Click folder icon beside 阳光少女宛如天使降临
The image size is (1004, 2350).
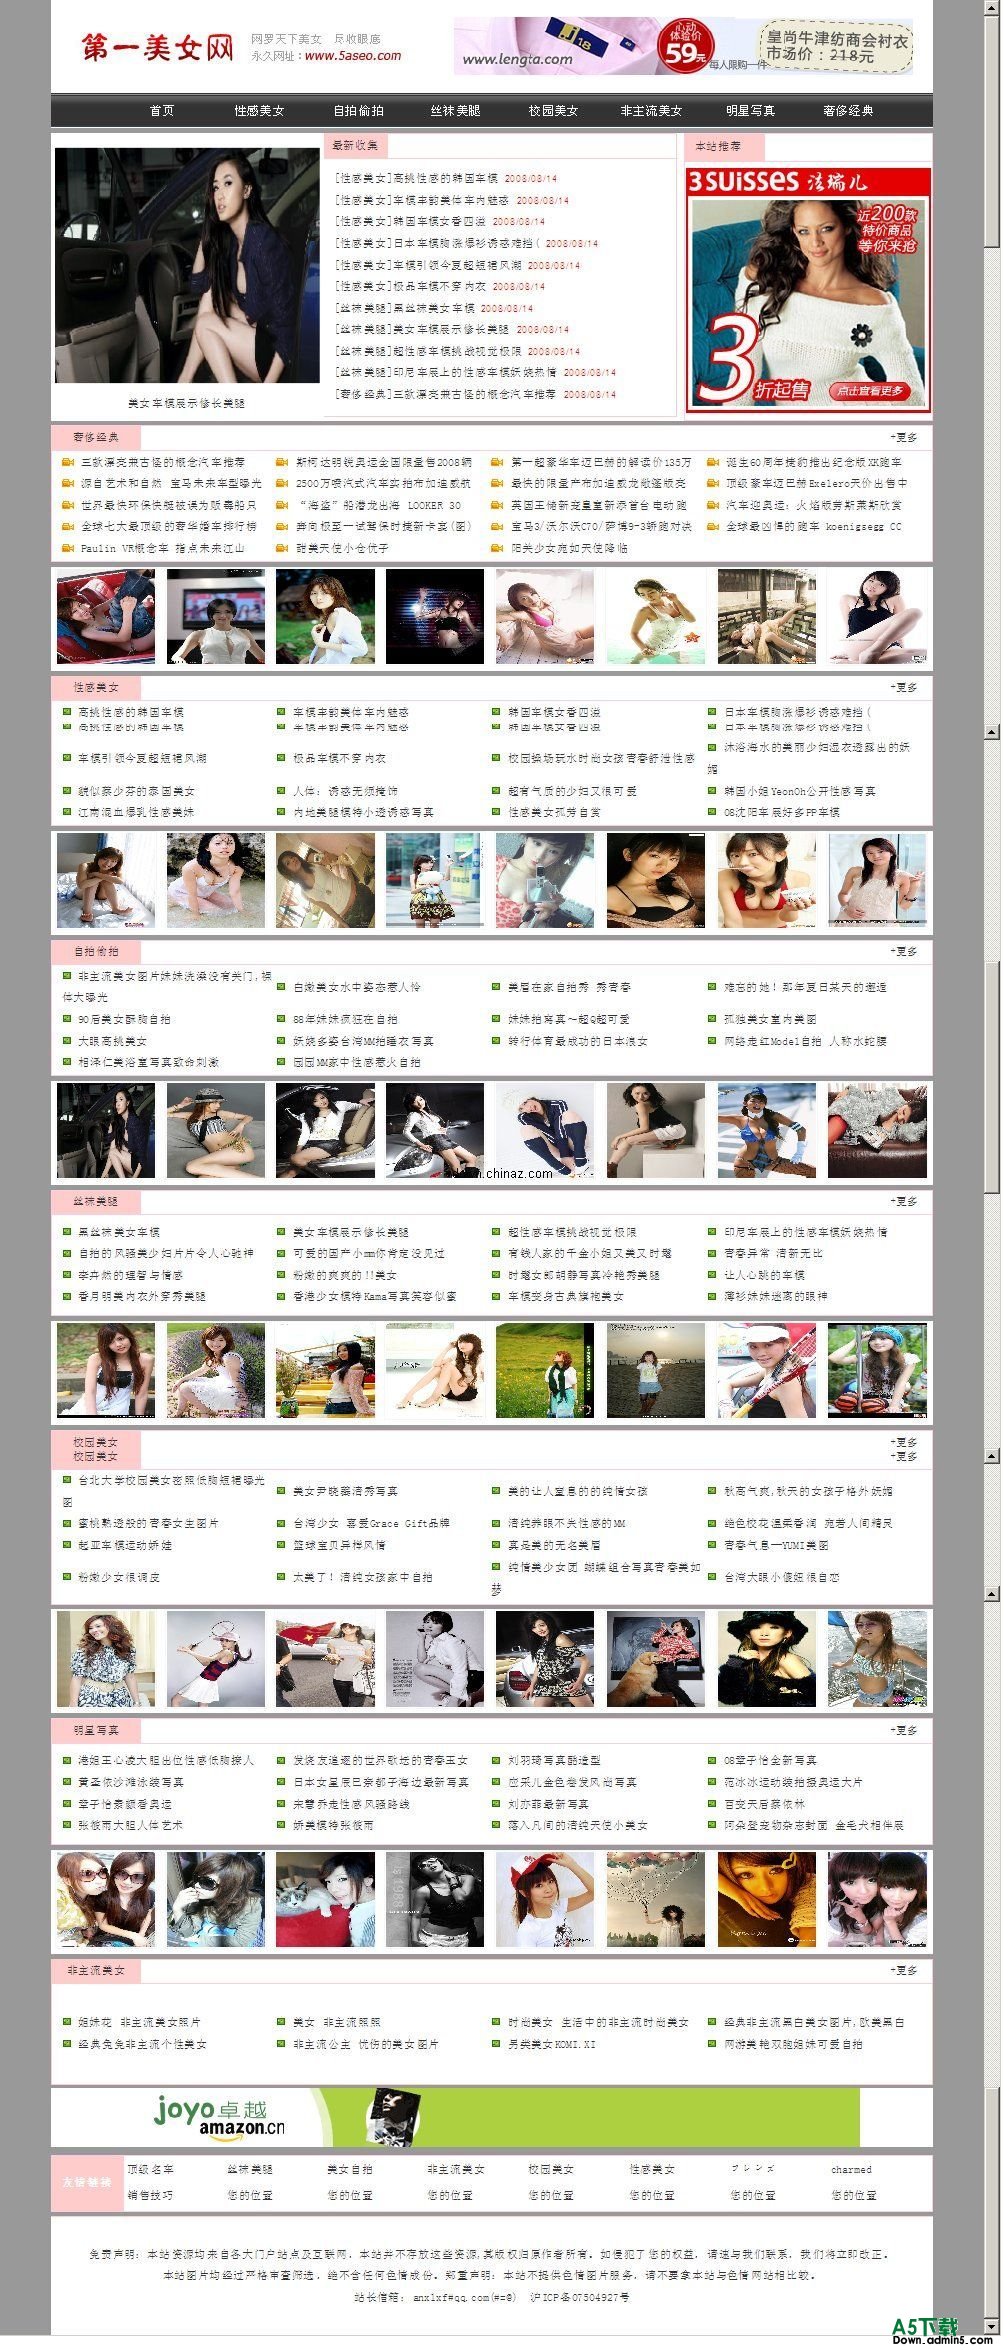coord(498,549)
